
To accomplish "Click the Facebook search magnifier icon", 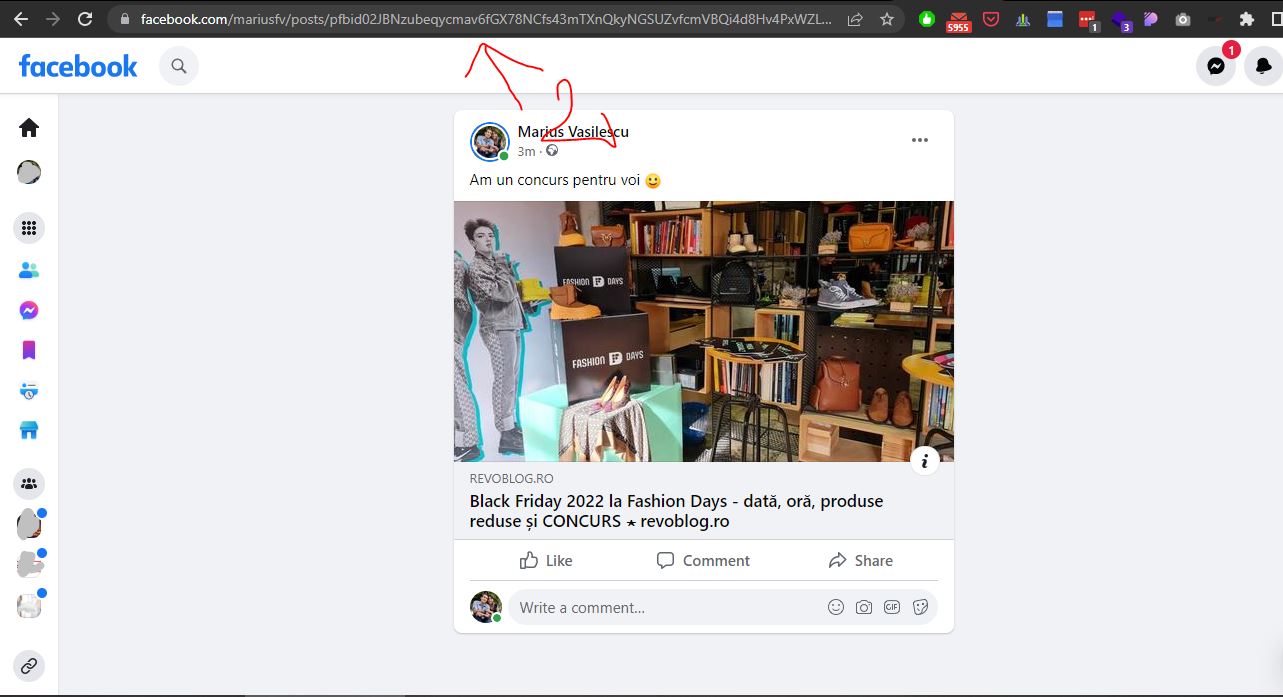I will (x=179, y=66).
